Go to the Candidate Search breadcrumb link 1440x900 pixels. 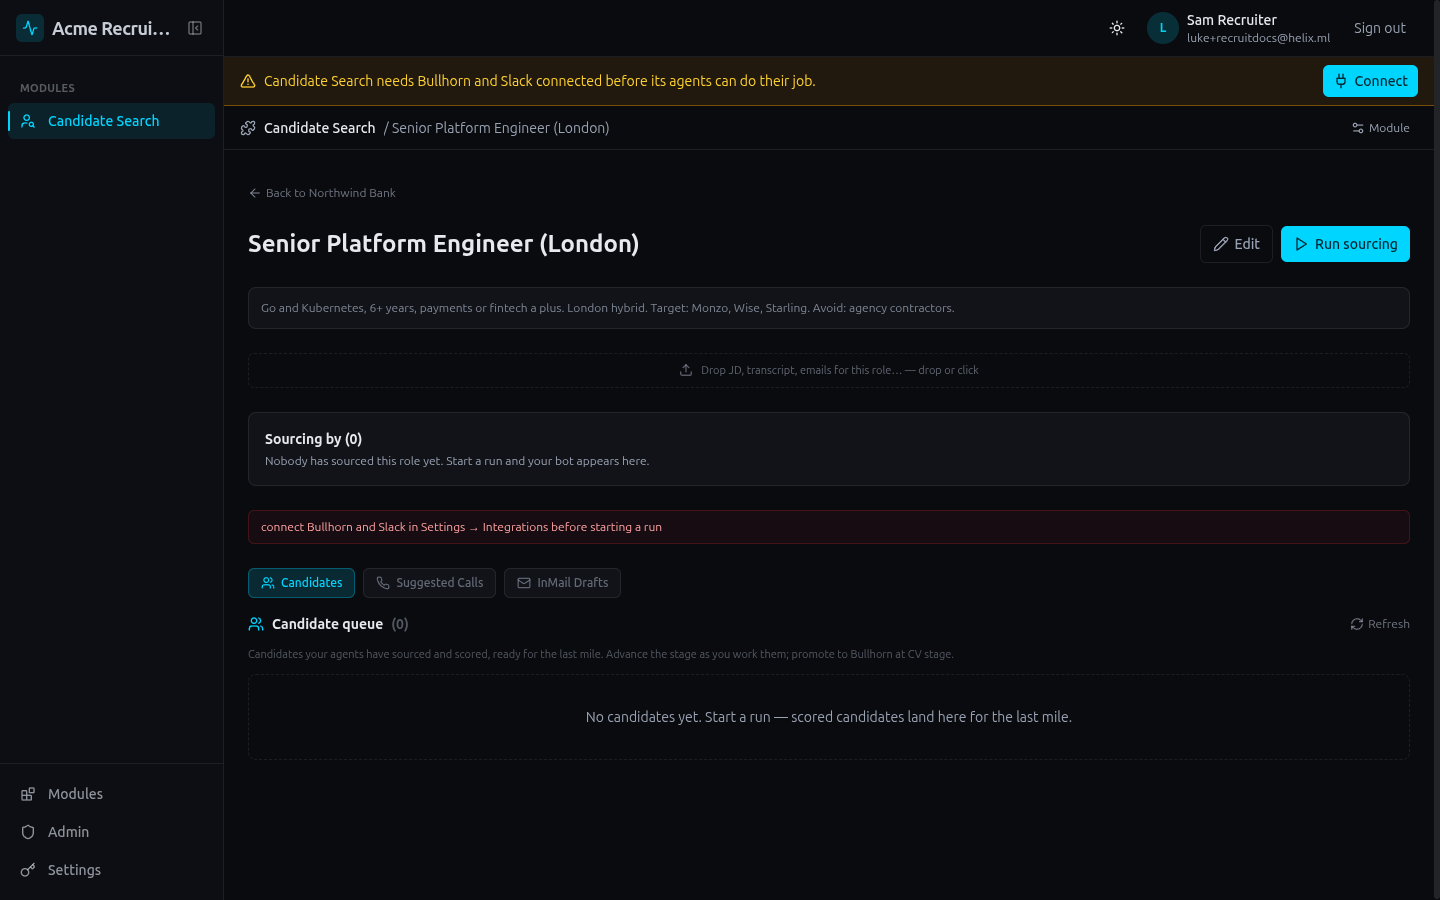point(319,128)
